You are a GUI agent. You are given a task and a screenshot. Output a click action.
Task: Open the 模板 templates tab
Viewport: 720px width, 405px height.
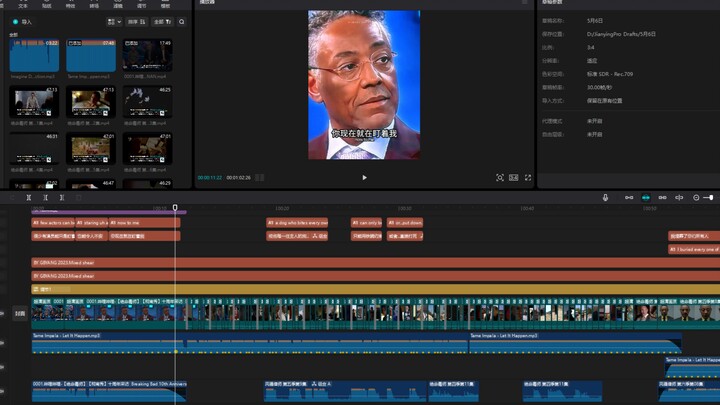[x=166, y=4]
